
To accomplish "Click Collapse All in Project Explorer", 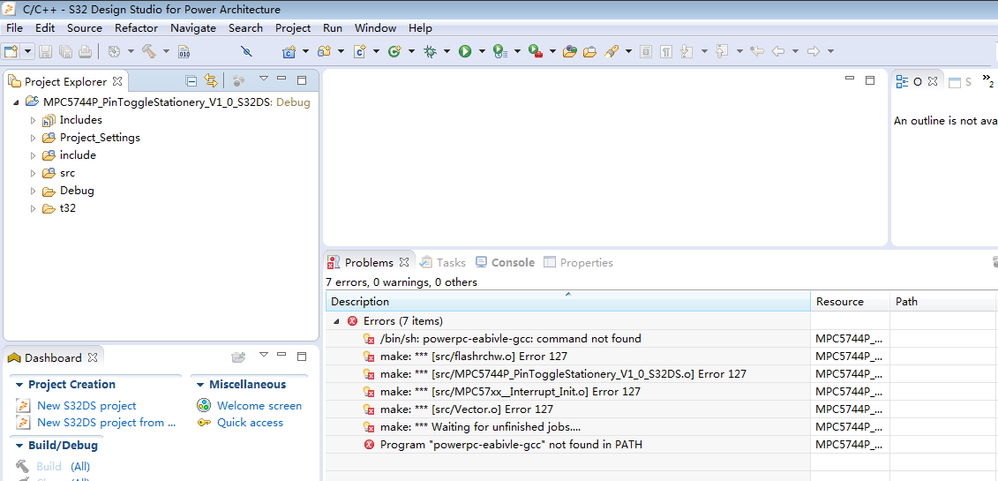I will [191, 81].
